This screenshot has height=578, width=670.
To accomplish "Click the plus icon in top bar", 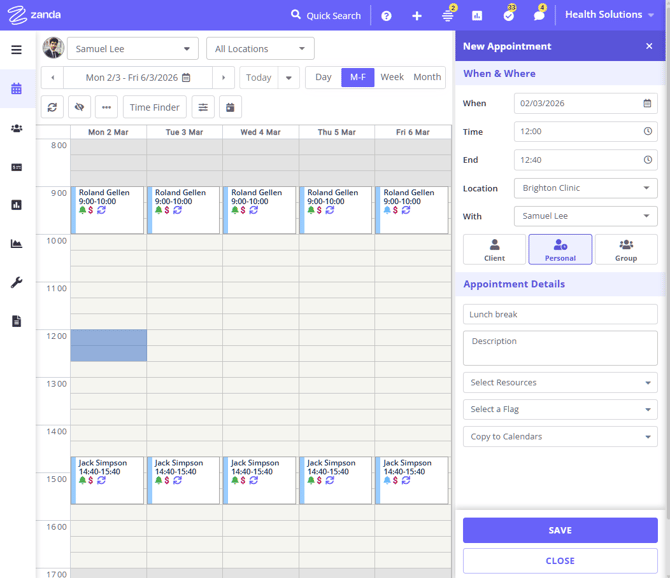I will (417, 16).
